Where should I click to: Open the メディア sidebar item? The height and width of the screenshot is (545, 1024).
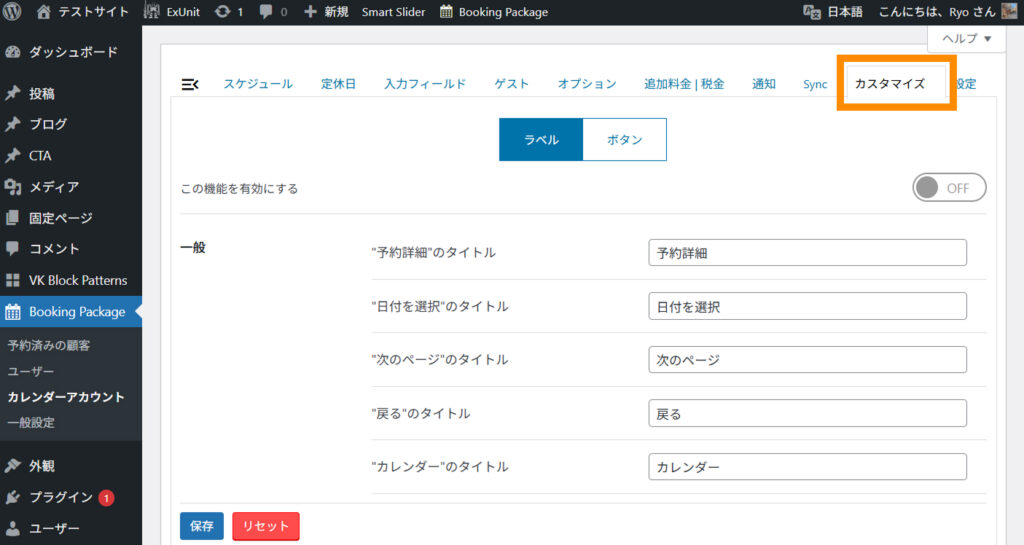pyautogui.click(x=54, y=187)
